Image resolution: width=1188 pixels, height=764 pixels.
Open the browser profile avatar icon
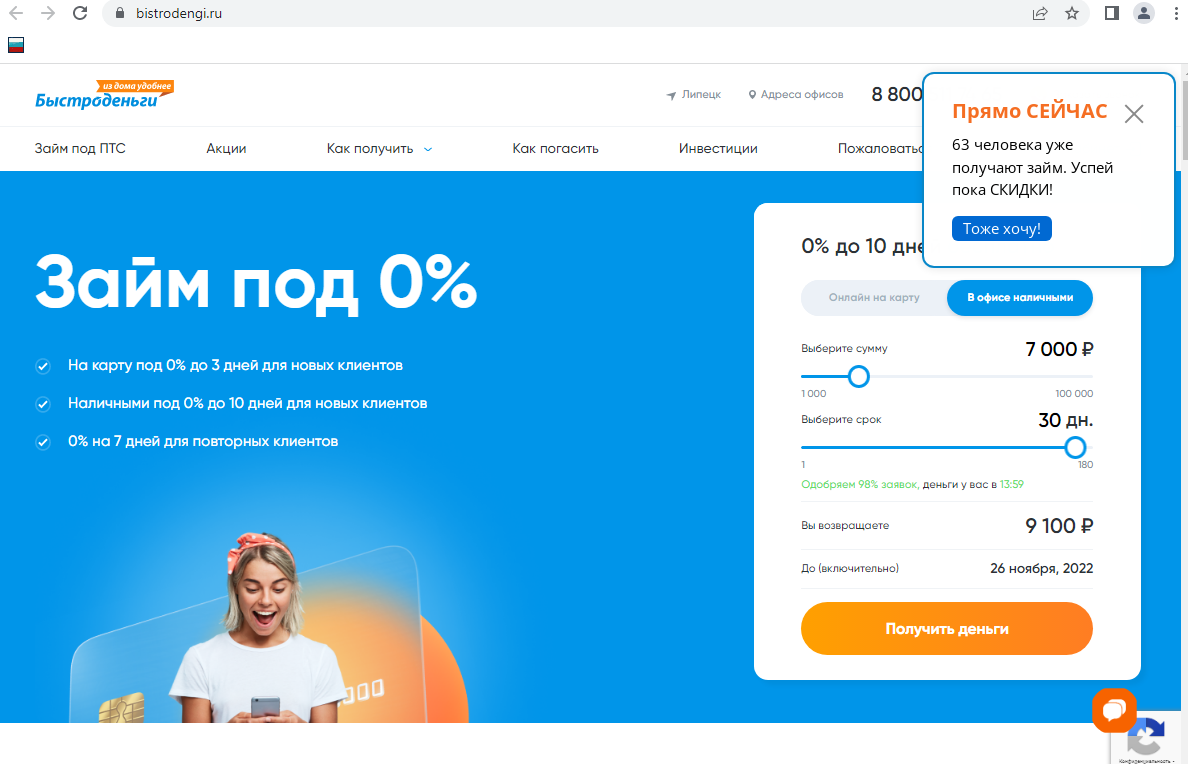[x=1143, y=13]
